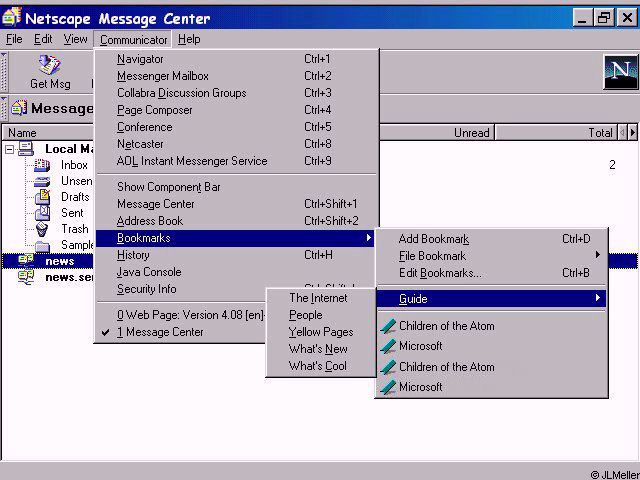640x480 pixels.
Task: Click the toolbar collapse grip beside Get Msg
Action: click(4, 71)
